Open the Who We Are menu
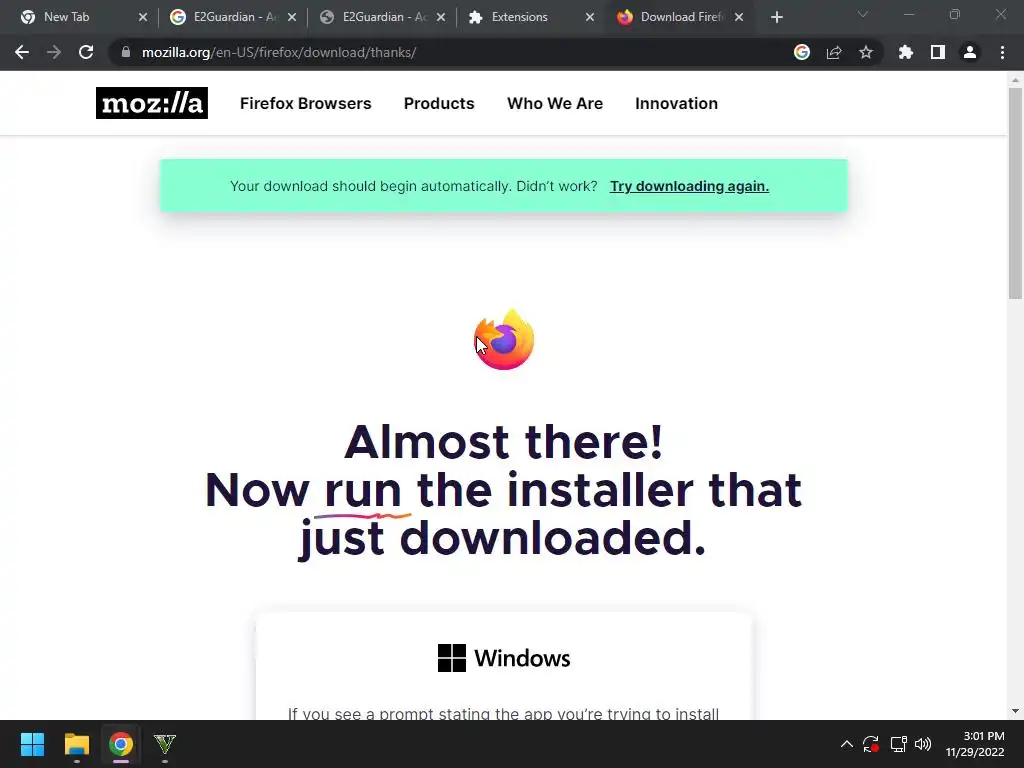1024x768 pixels. click(555, 103)
